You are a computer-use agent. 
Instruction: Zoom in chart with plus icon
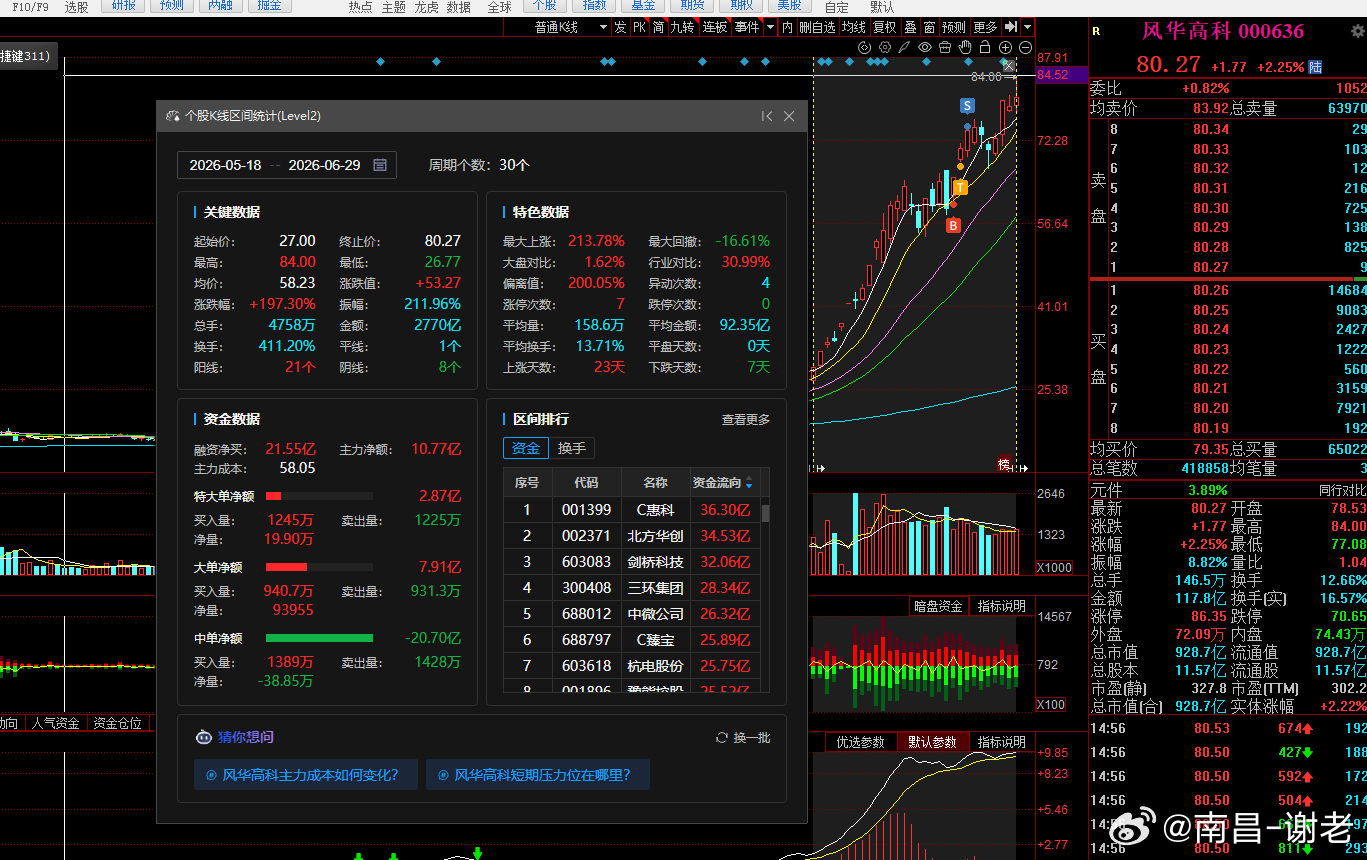click(x=1005, y=47)
